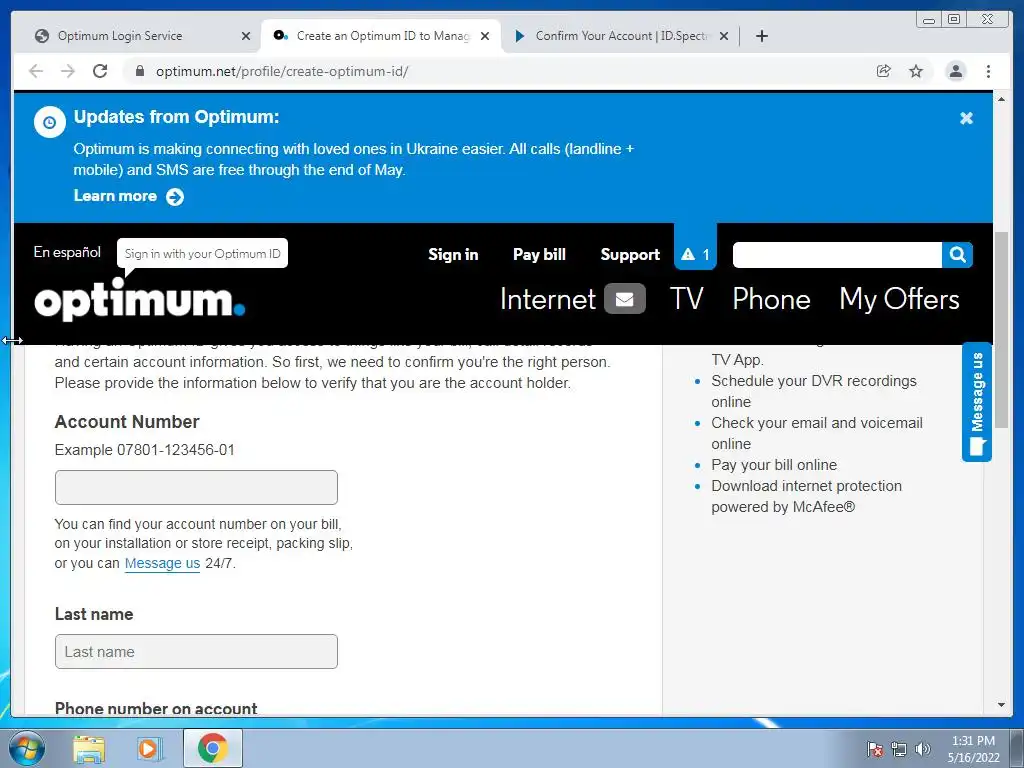
Task: Click the lock icon in address bar
Action: (x=139, y=71)
